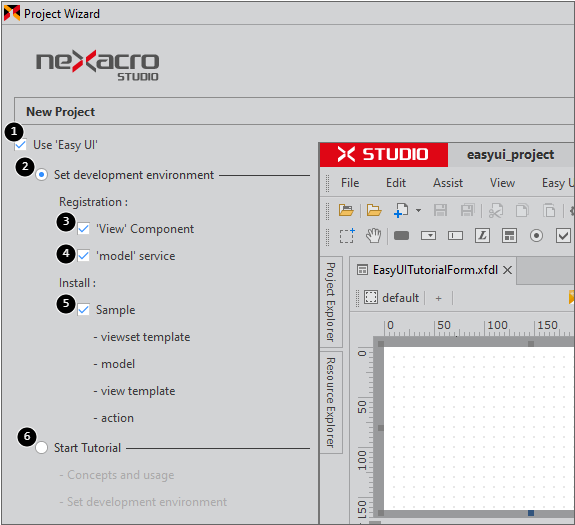Screen dimensions: 575x525
Task: Close the EasyUITutorialForm.xfdl tab
Action: coord(508,270)
